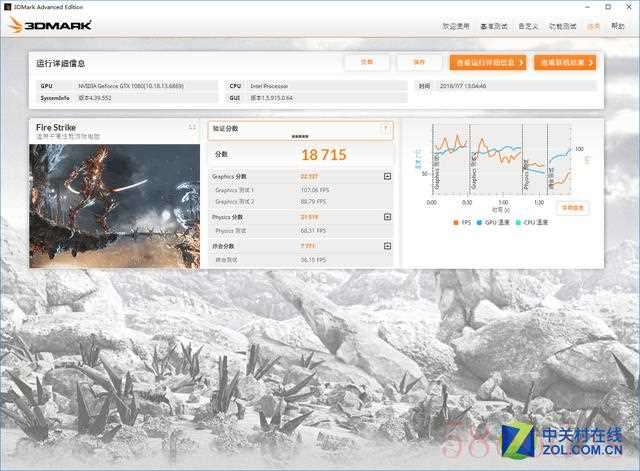Click the 验证分数 header box

click(x=300, y=130)
